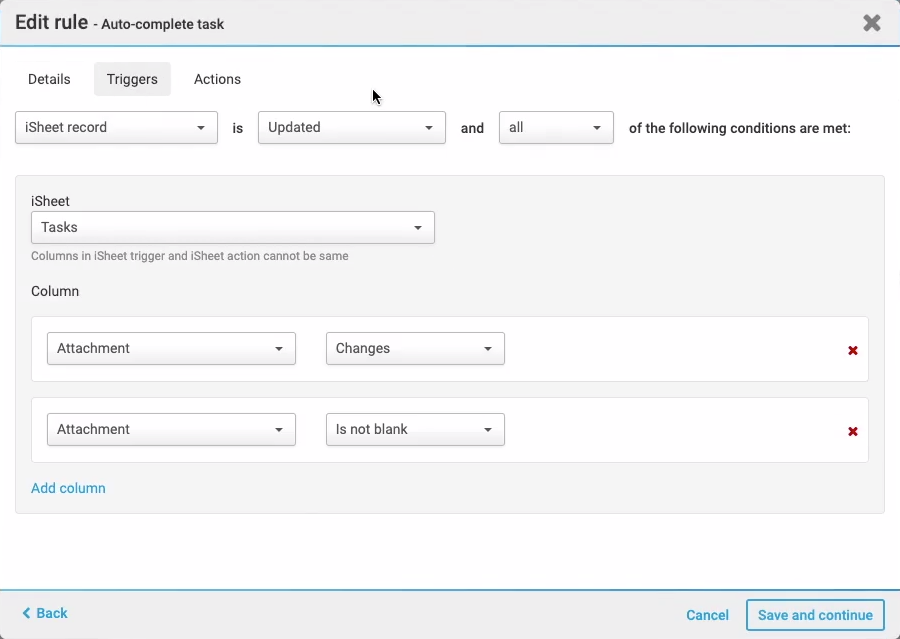Click Cancel to discard rule changes
This screenshot has height=639, width=900.
click(x=707, y=615)
